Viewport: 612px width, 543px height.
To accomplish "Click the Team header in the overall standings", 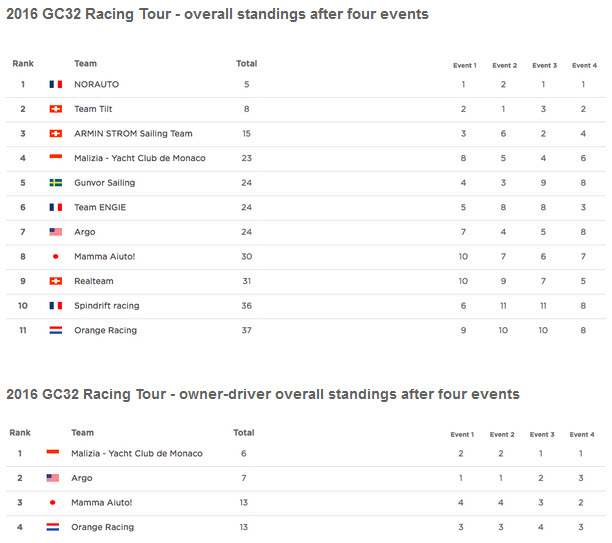I will pyautogui.click(x=85, y=64).
